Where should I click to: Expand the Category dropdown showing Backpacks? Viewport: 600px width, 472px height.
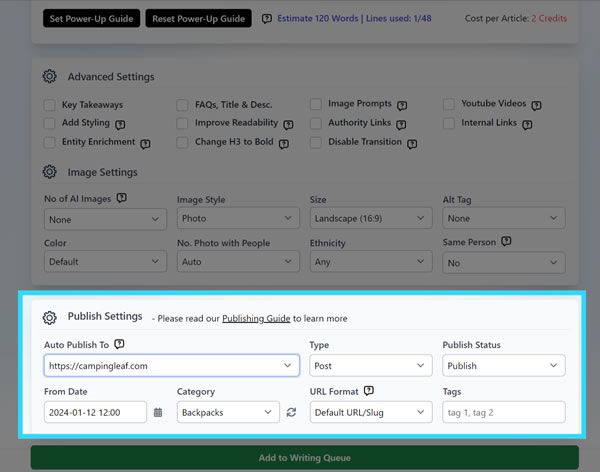coord(228,412)
